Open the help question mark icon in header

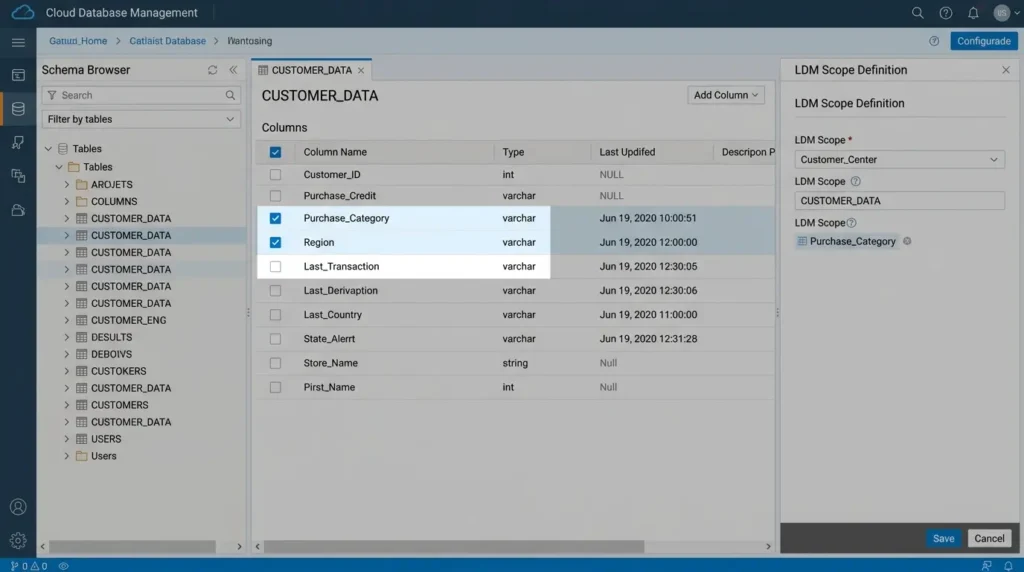(946, 12)
